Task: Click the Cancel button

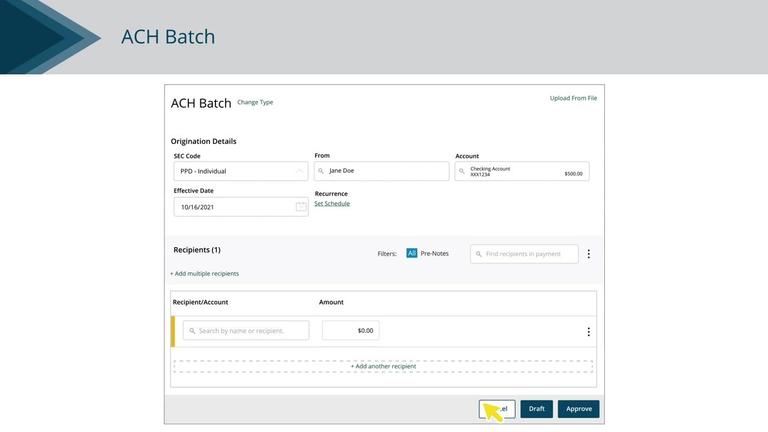Action: click(x=497, y=409)
